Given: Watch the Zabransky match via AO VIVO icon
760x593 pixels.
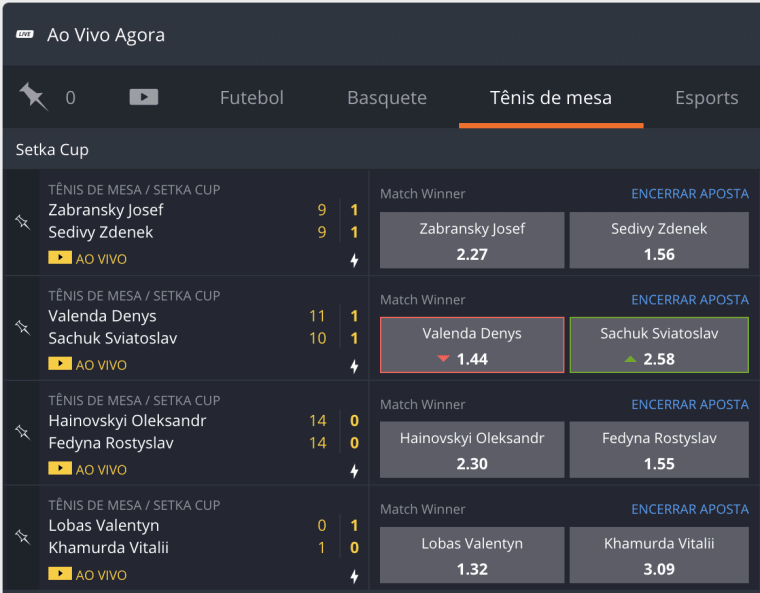Looking at the screenshot, I should (60, 257).
